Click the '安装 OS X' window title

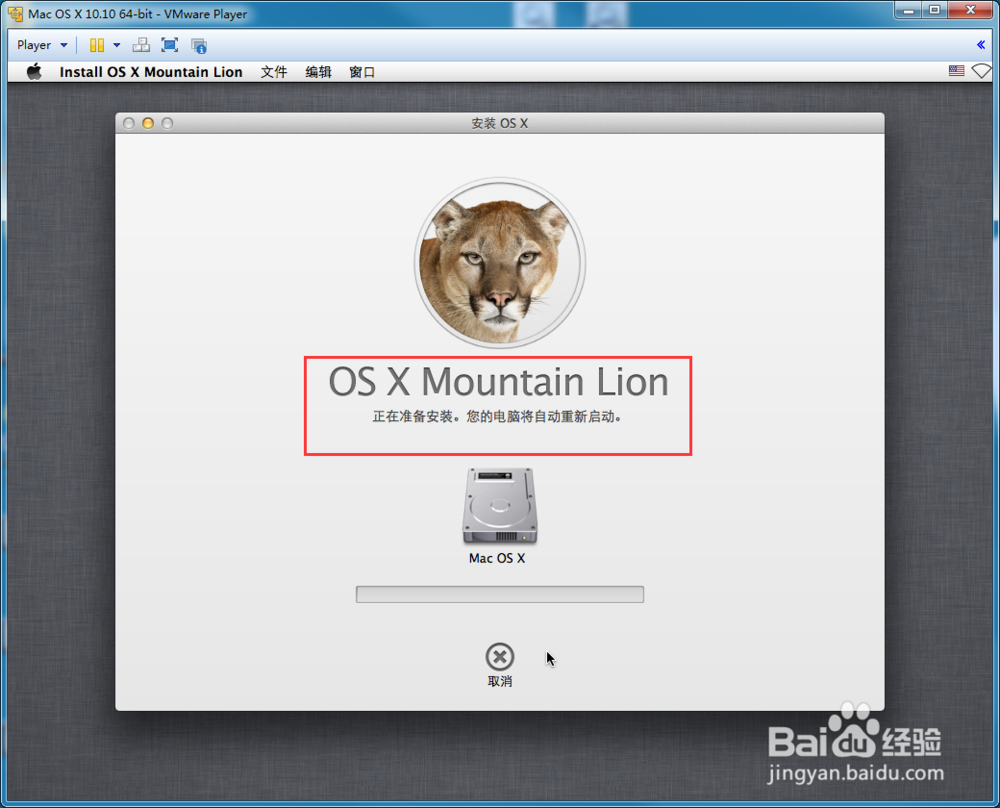500,123
